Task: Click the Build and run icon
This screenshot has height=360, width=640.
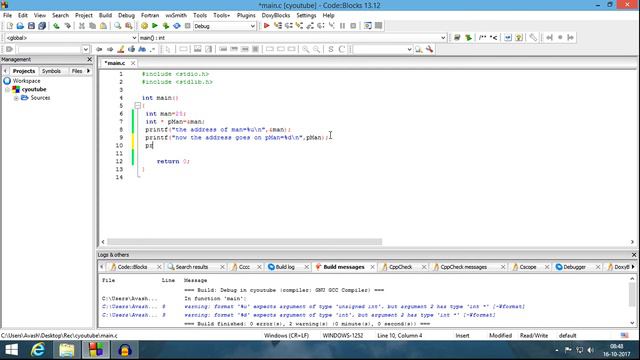Action: tap(166, 26)
